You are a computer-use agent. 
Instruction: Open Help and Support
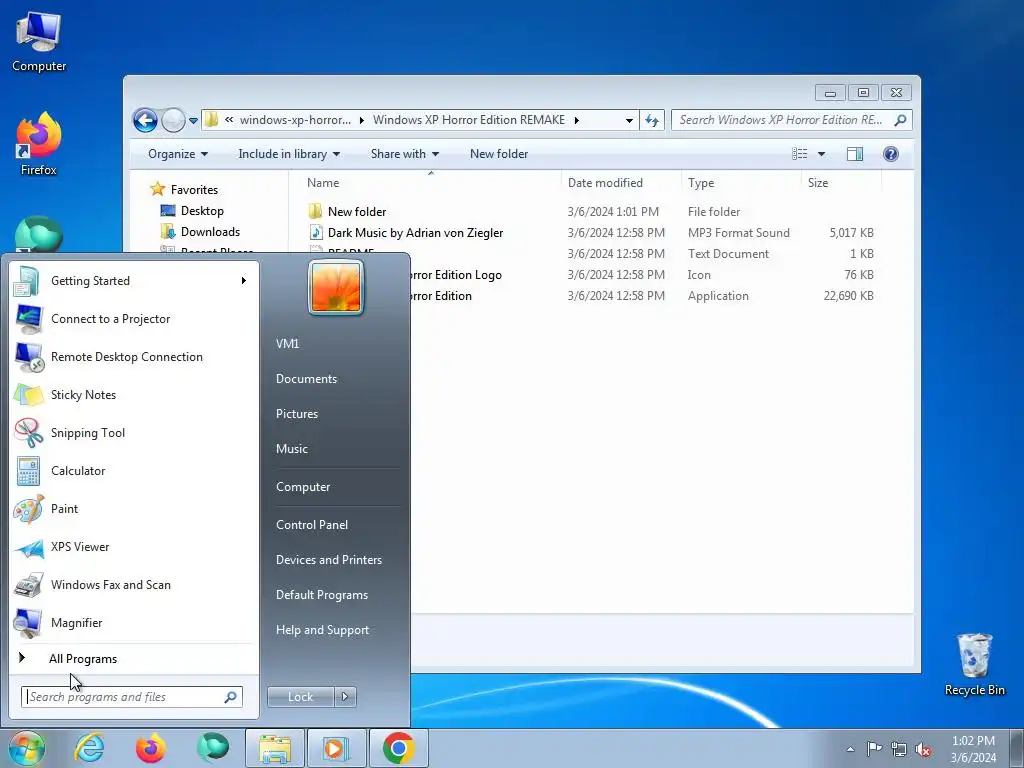coord(322,630)
